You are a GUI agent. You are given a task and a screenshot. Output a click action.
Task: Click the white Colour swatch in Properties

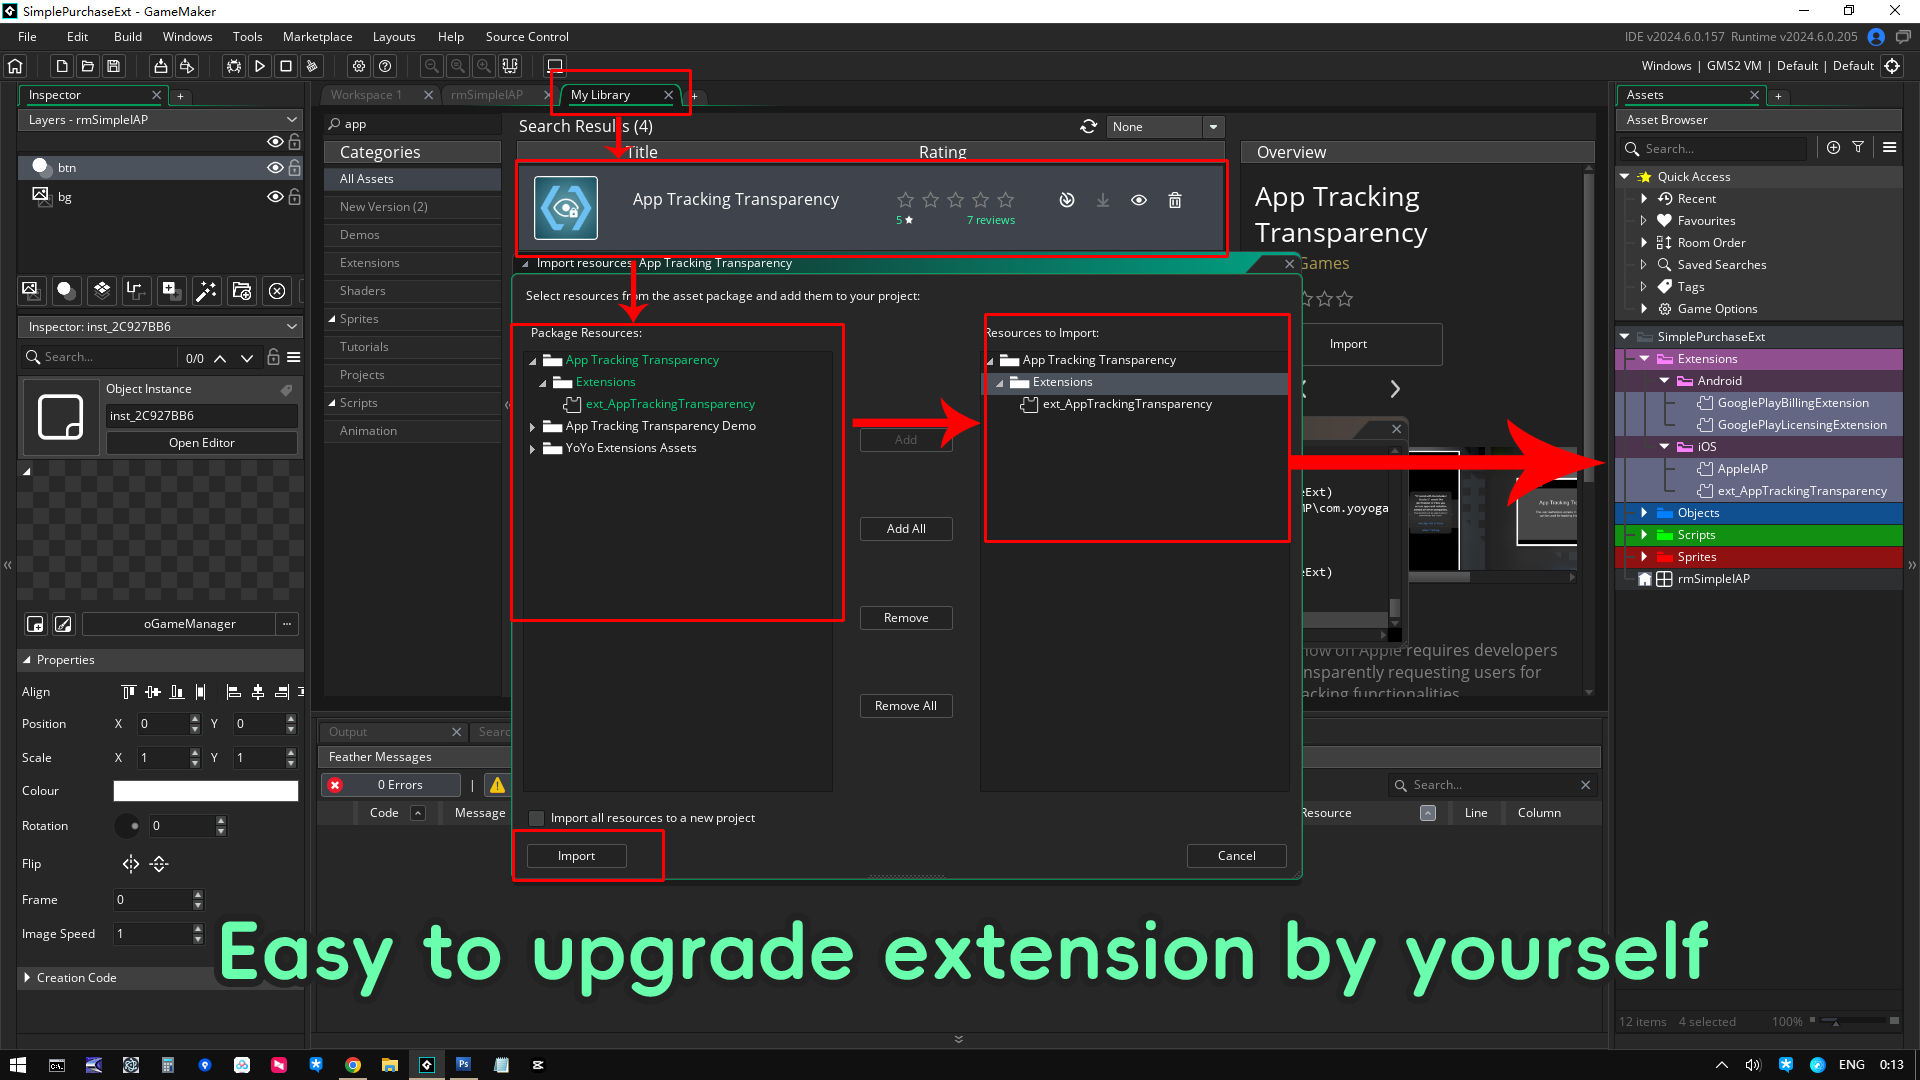click(x=205, y=791)
